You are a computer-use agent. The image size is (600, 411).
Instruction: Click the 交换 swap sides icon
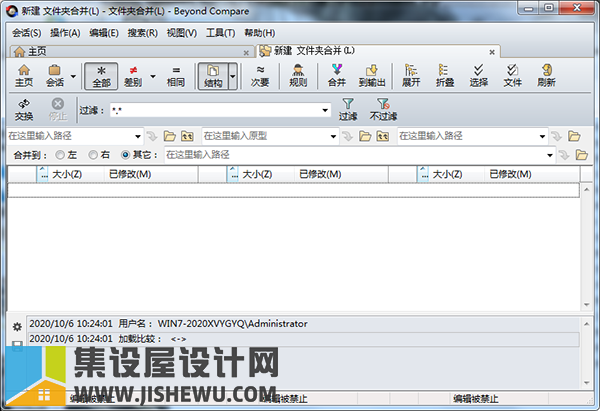coord(24,109)
